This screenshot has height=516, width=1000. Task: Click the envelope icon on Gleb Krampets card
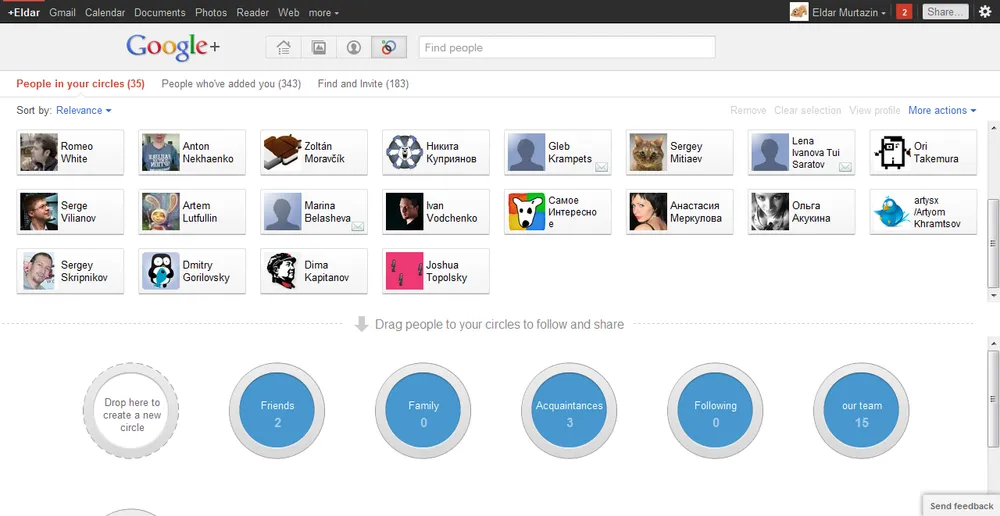pos(601,168)
